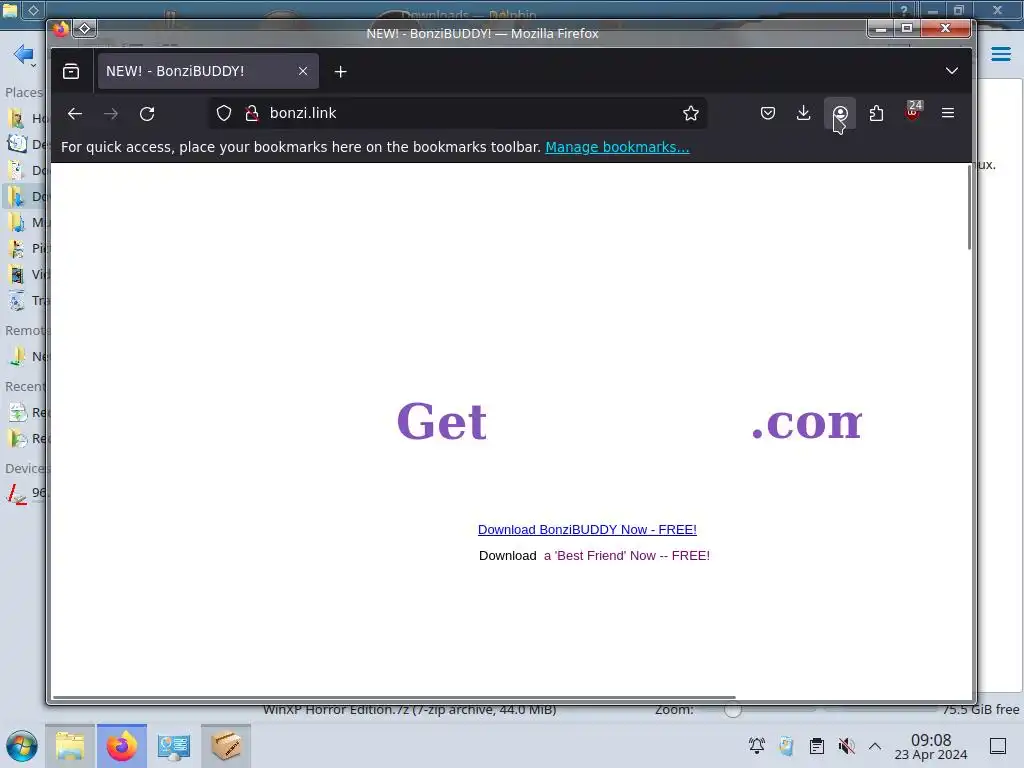This screenshot has width=1024, height=768.
Task: Open tracking protection shield icon
Action: point(224,113)
